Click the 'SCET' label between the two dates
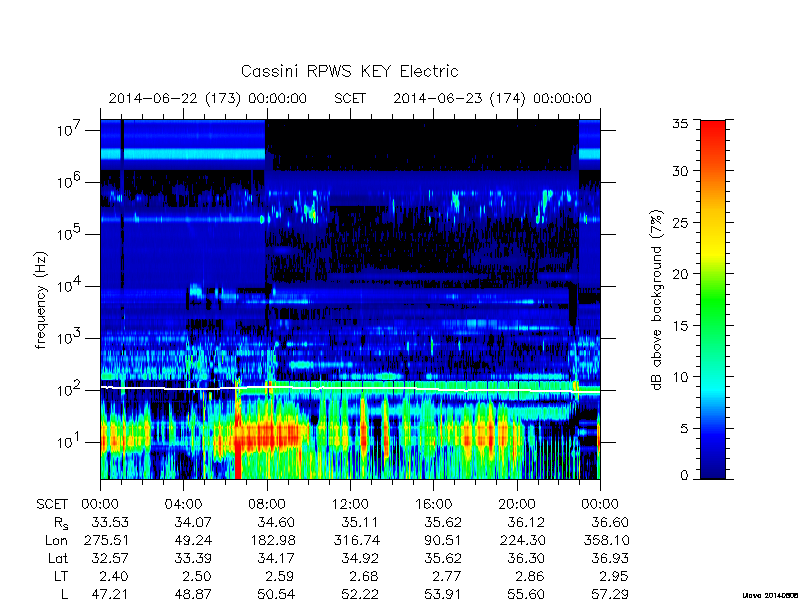 (x=350, y=98)
